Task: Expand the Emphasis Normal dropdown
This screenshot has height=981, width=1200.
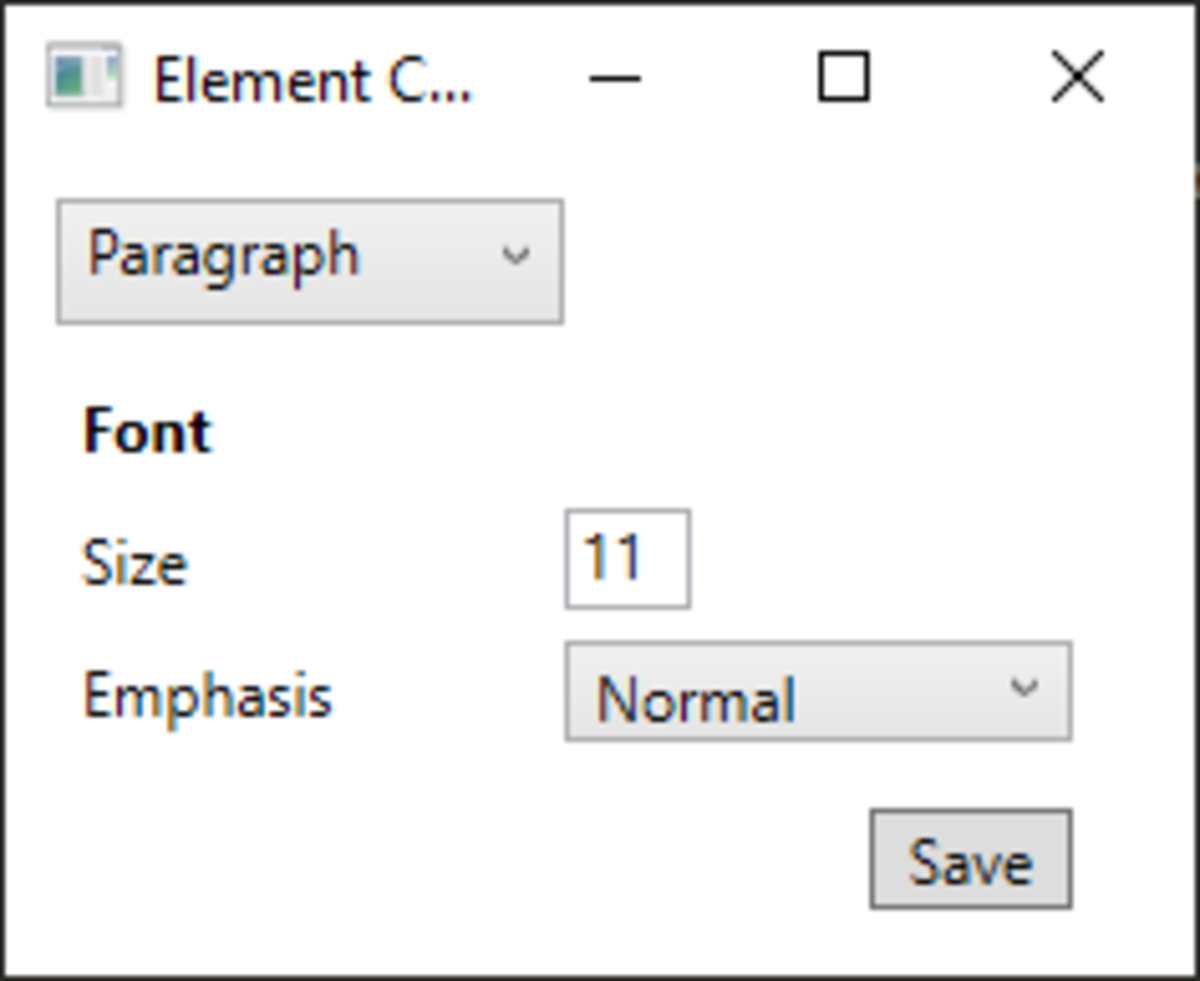Action: click(817, 692)
